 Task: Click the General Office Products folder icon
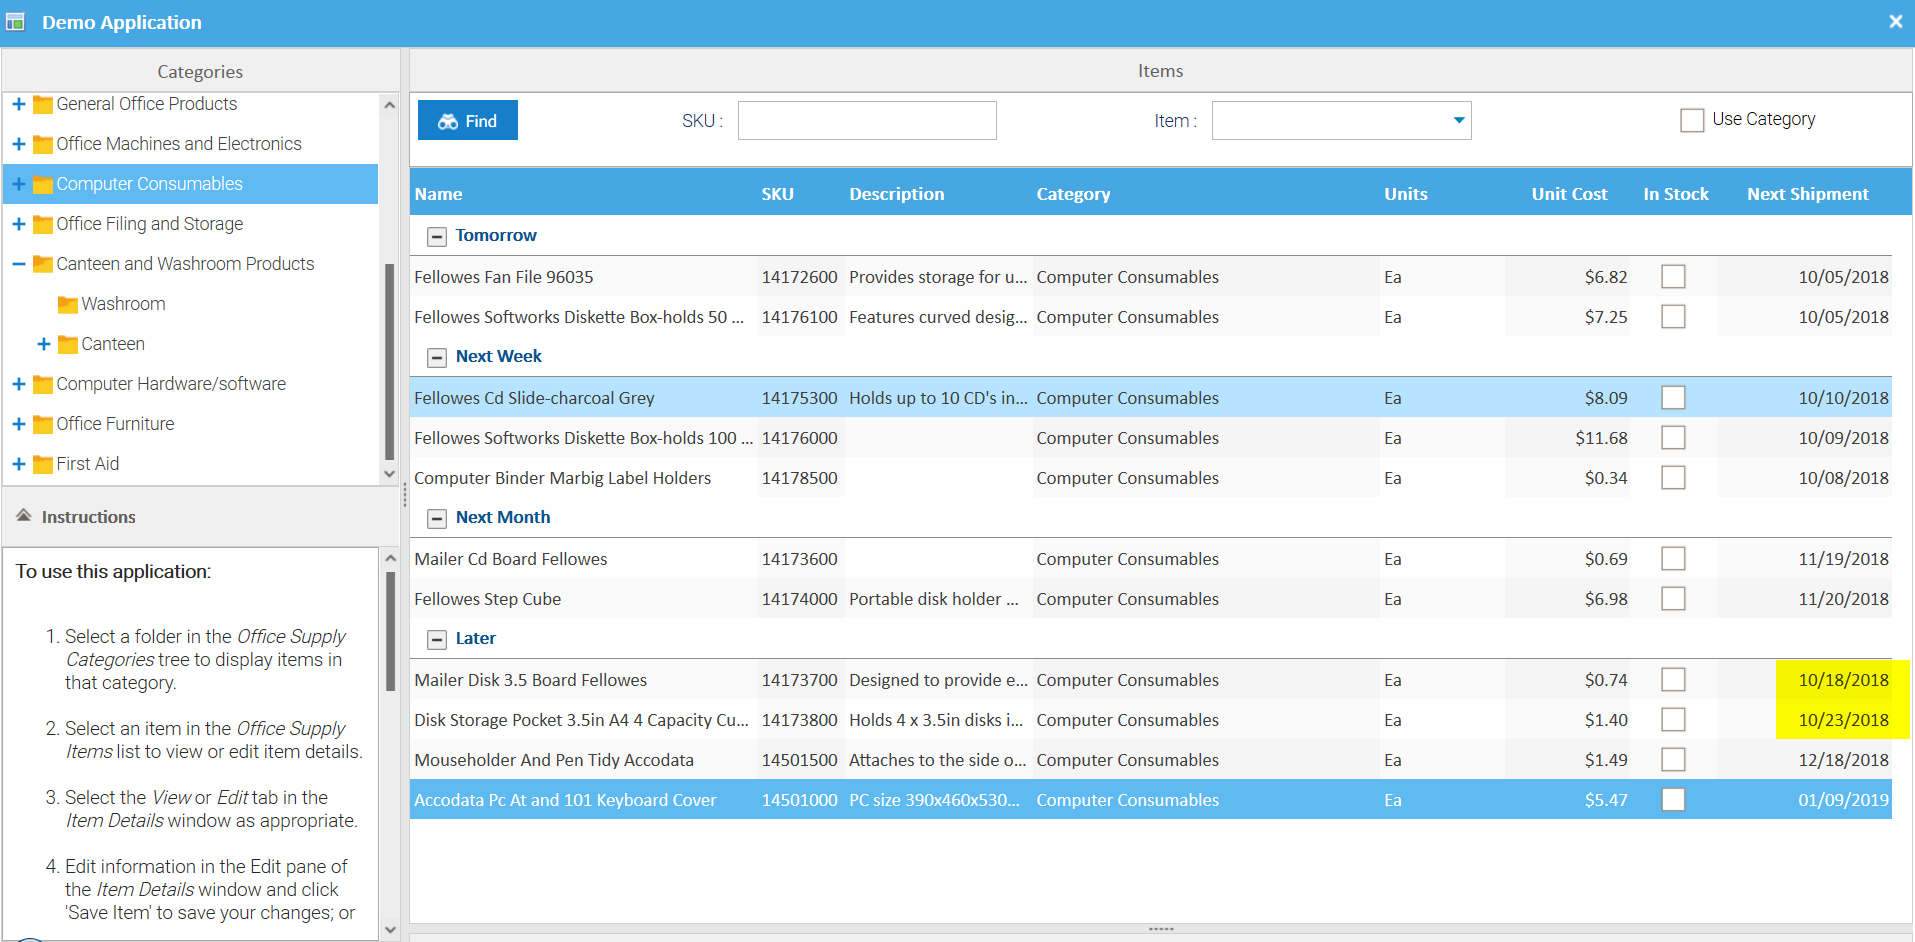click(x=43, y=105)
